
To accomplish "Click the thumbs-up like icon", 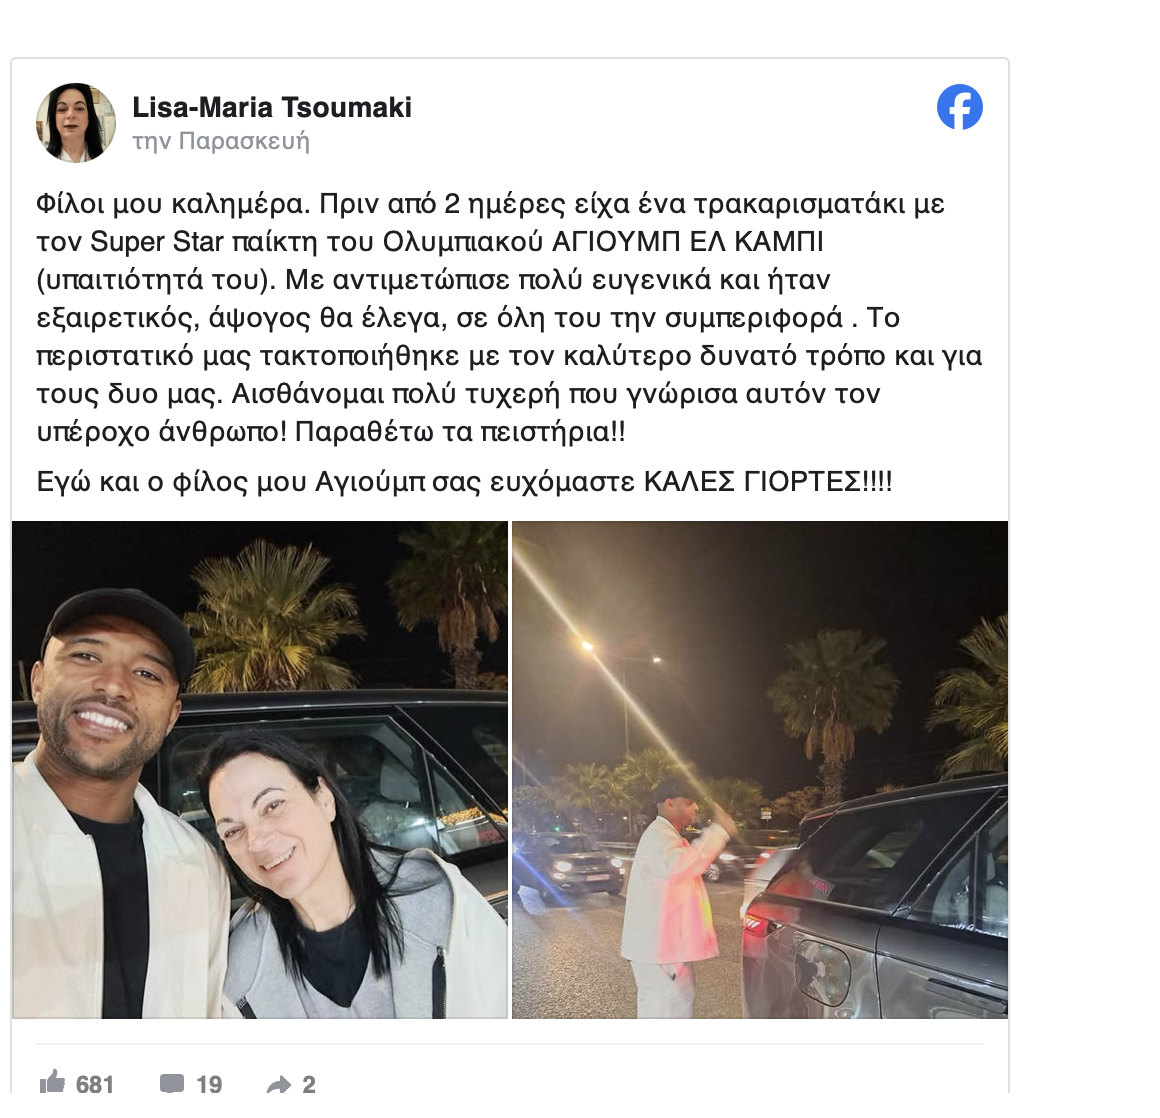I will tap(53, 1082).
